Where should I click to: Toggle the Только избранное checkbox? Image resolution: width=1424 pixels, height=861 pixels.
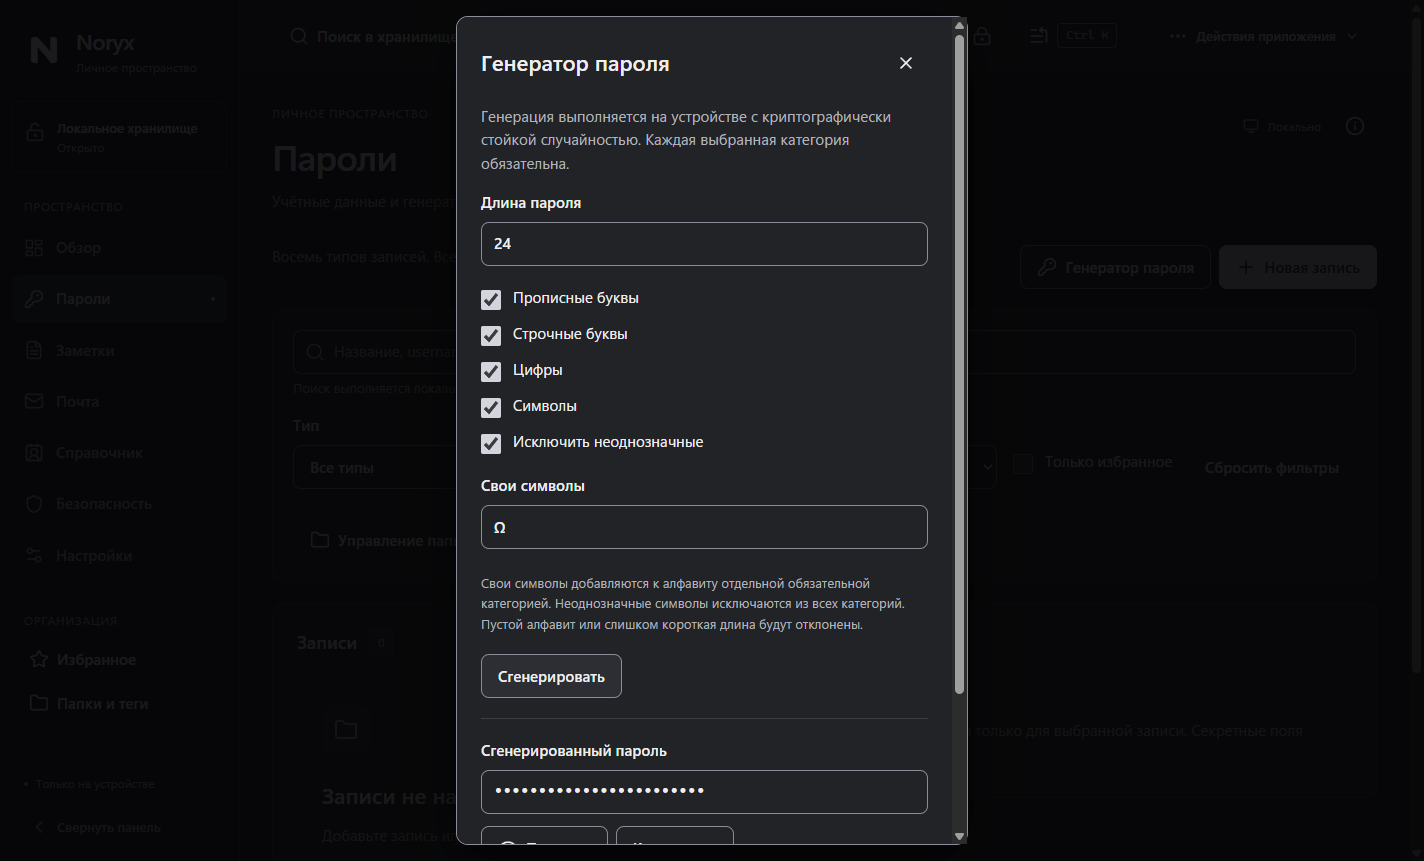1023,464
